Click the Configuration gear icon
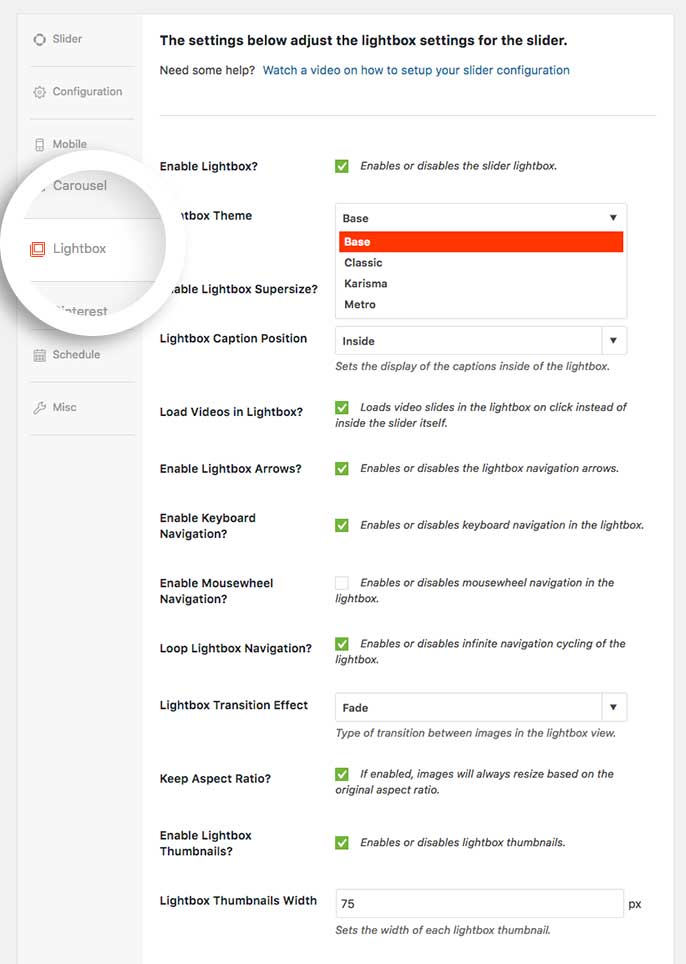Viewport: 686px width, 964px height. tap(39, 92)
